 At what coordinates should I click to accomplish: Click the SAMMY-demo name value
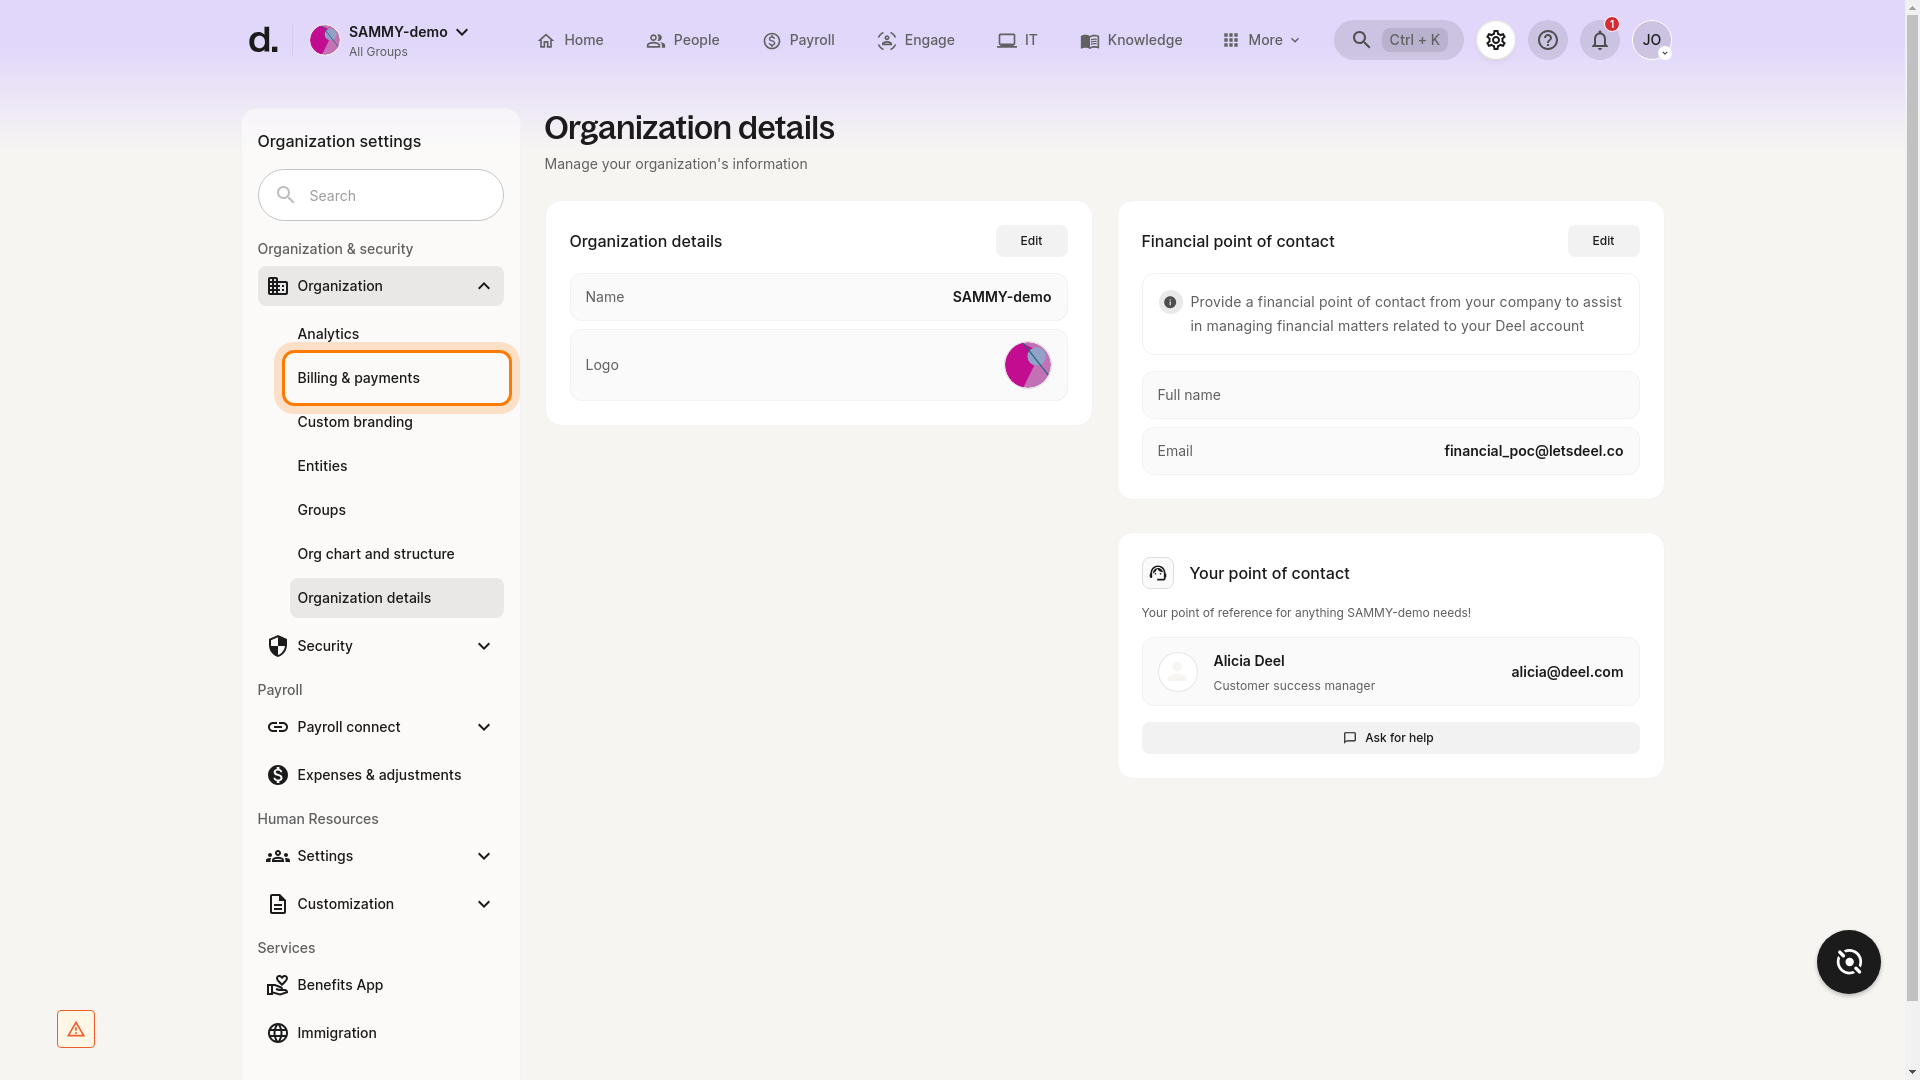[1001, 297]
